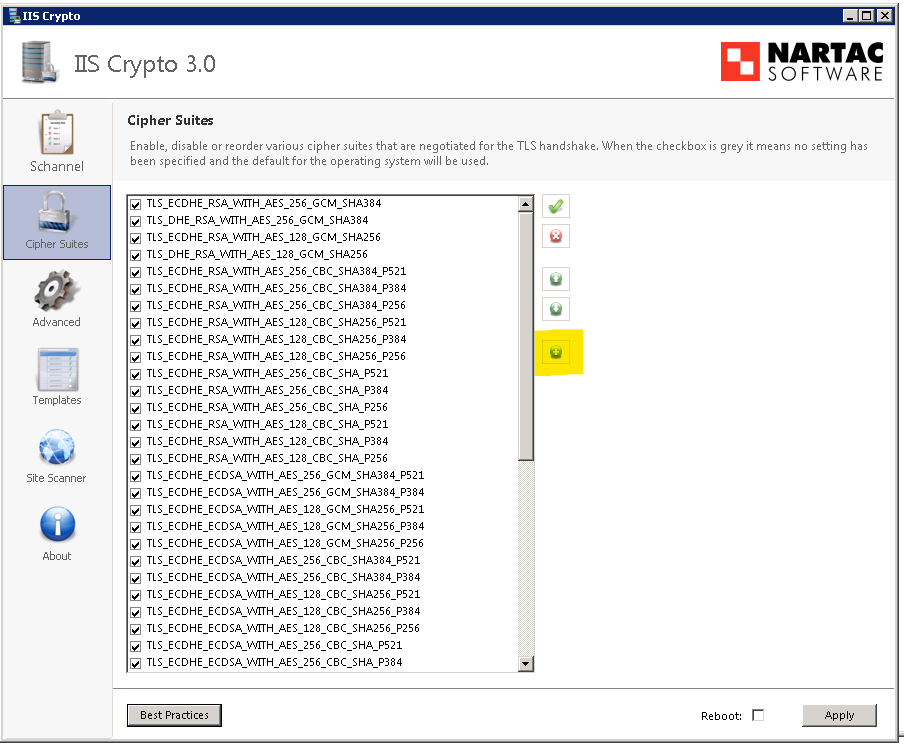The height and width of the screenshot is (747, 904).
Task: Select row TLS_ECDHE_RSA_WITH_AES_256_CBC_SHA_P384
Action: coord(323,390)
